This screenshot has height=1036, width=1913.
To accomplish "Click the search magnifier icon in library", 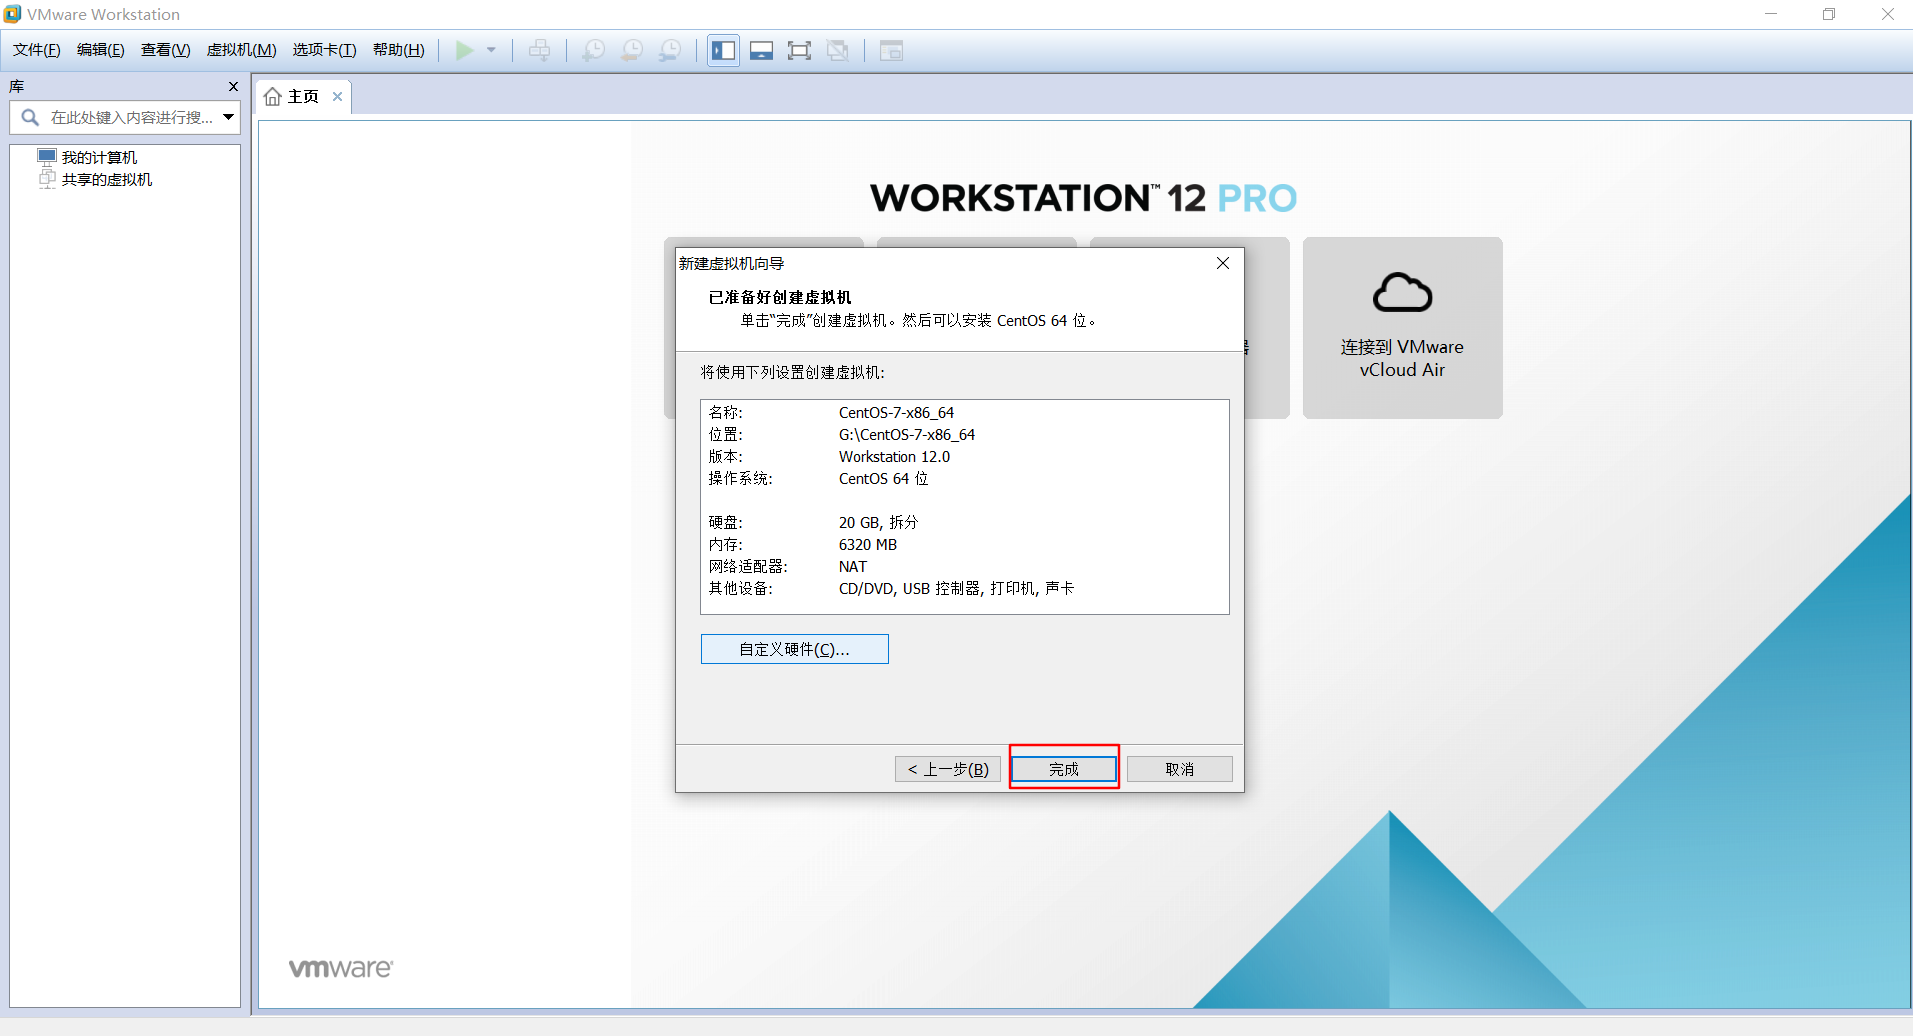I will coord(30,118).
